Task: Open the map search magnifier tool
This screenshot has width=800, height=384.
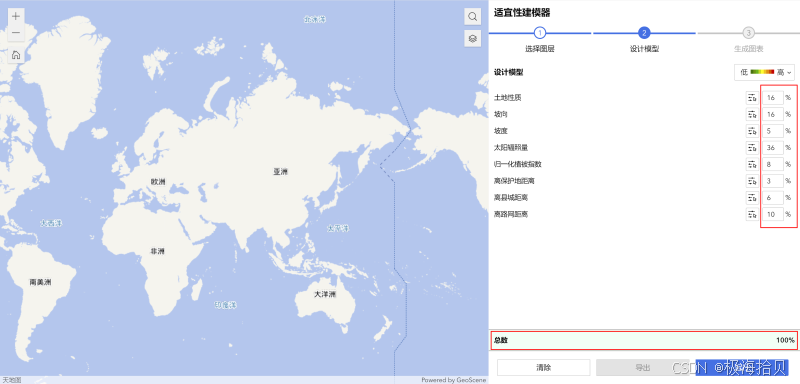Action: tap(472, 16)
